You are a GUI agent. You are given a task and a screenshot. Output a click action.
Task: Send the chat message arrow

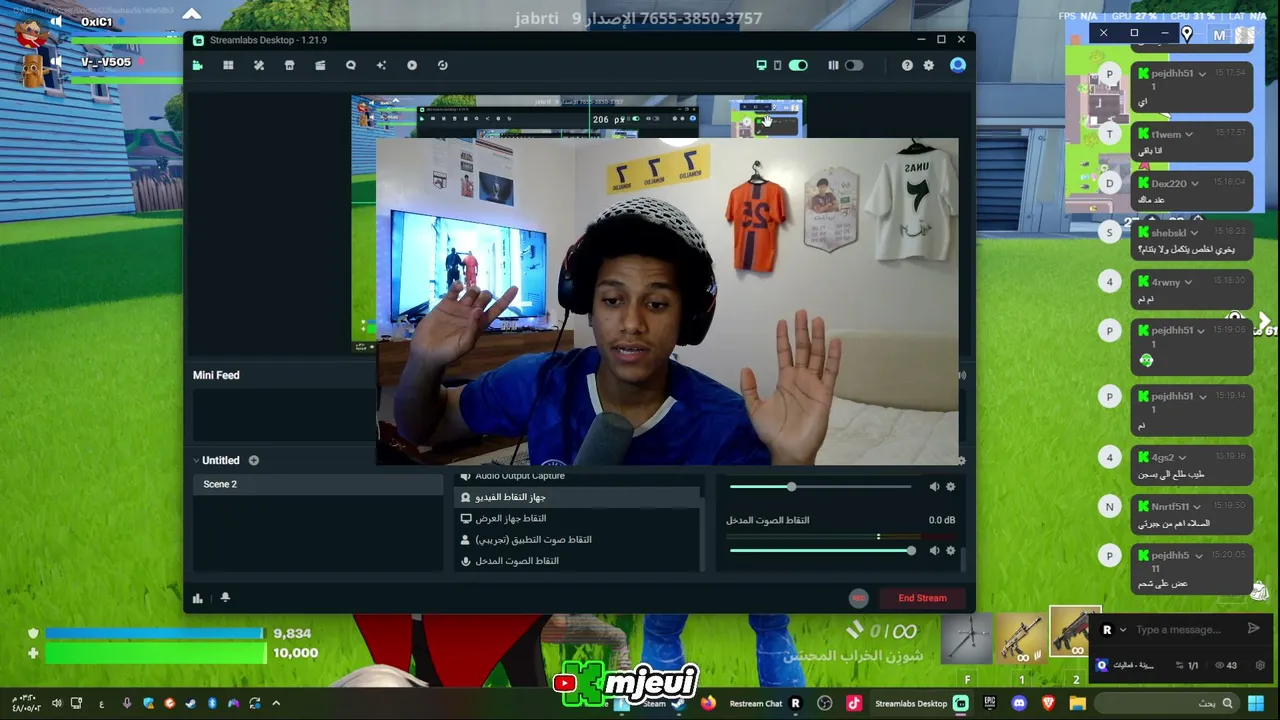click(1253, 628)
